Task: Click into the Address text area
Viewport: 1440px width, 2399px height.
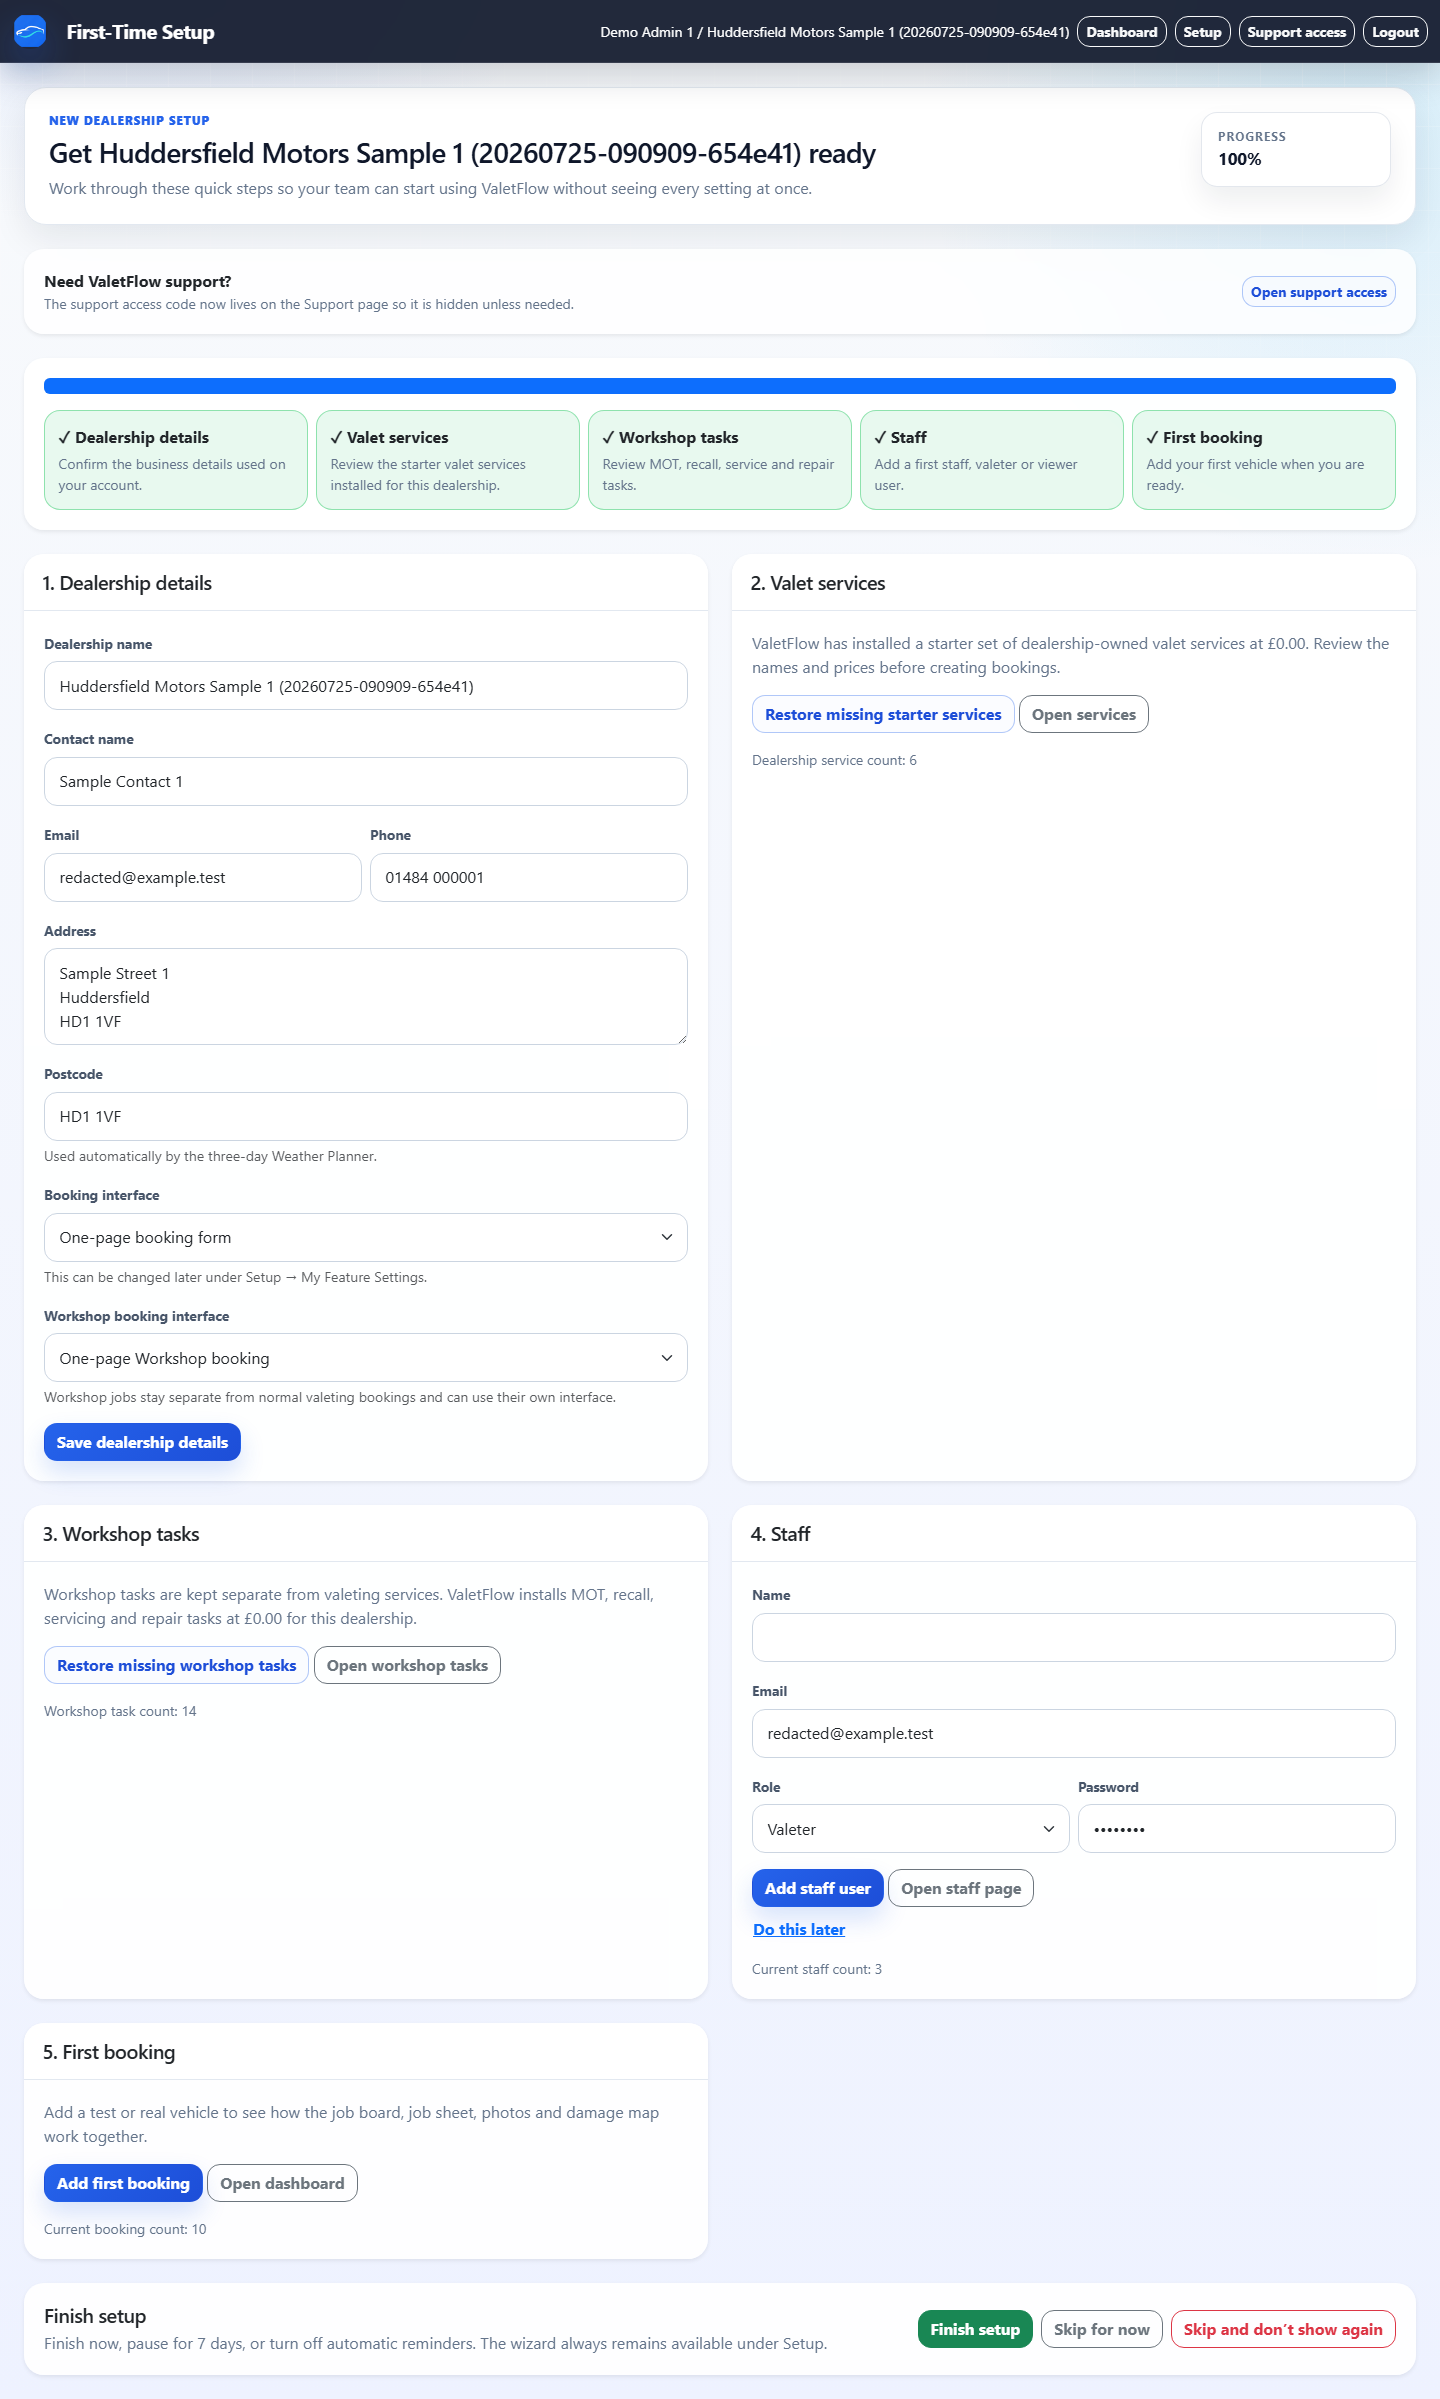Action: [366, 997]
